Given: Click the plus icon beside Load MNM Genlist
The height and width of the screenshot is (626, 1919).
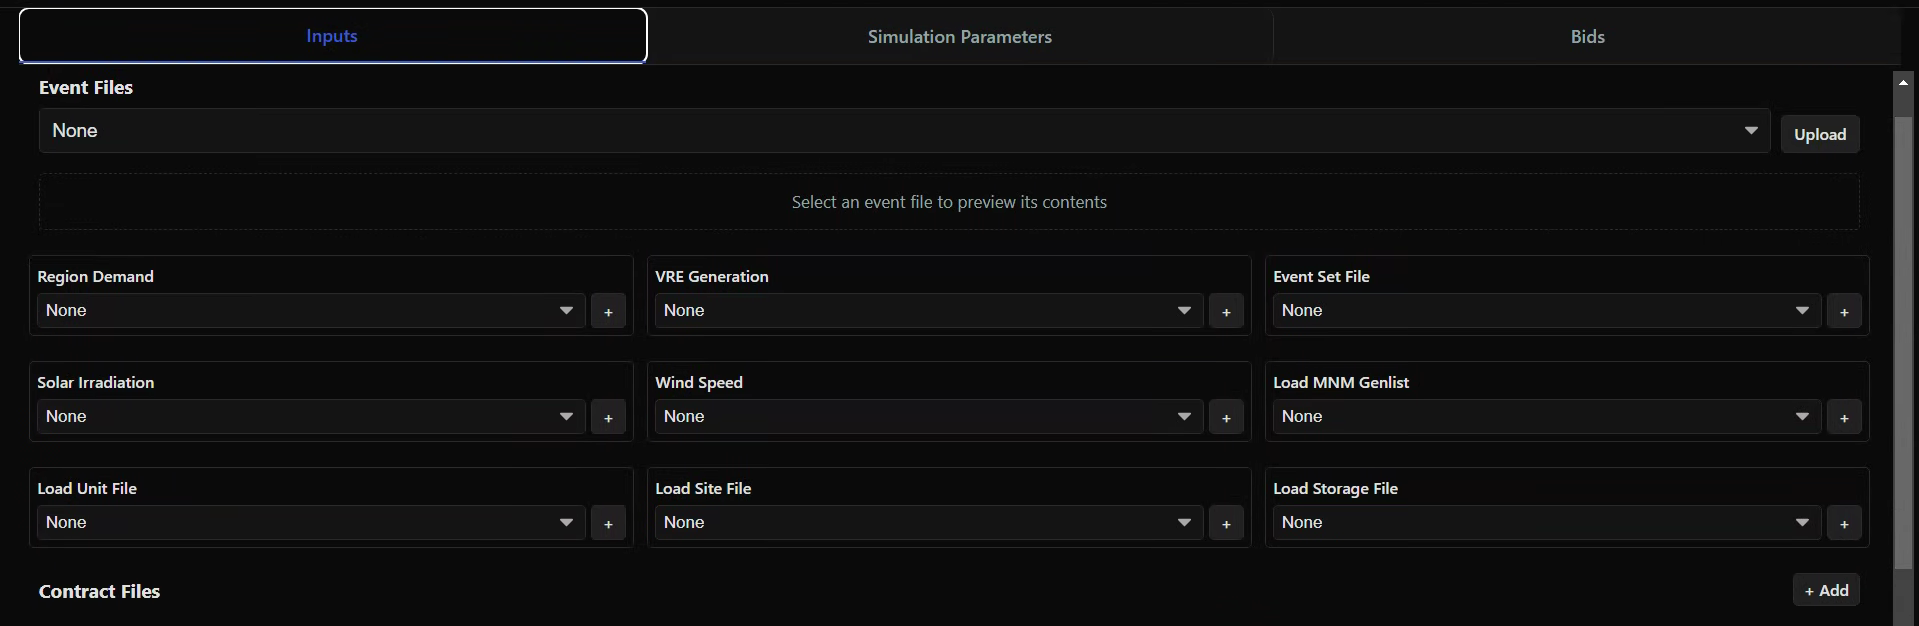Looking at the screenshot, I should click(1844, 418).
